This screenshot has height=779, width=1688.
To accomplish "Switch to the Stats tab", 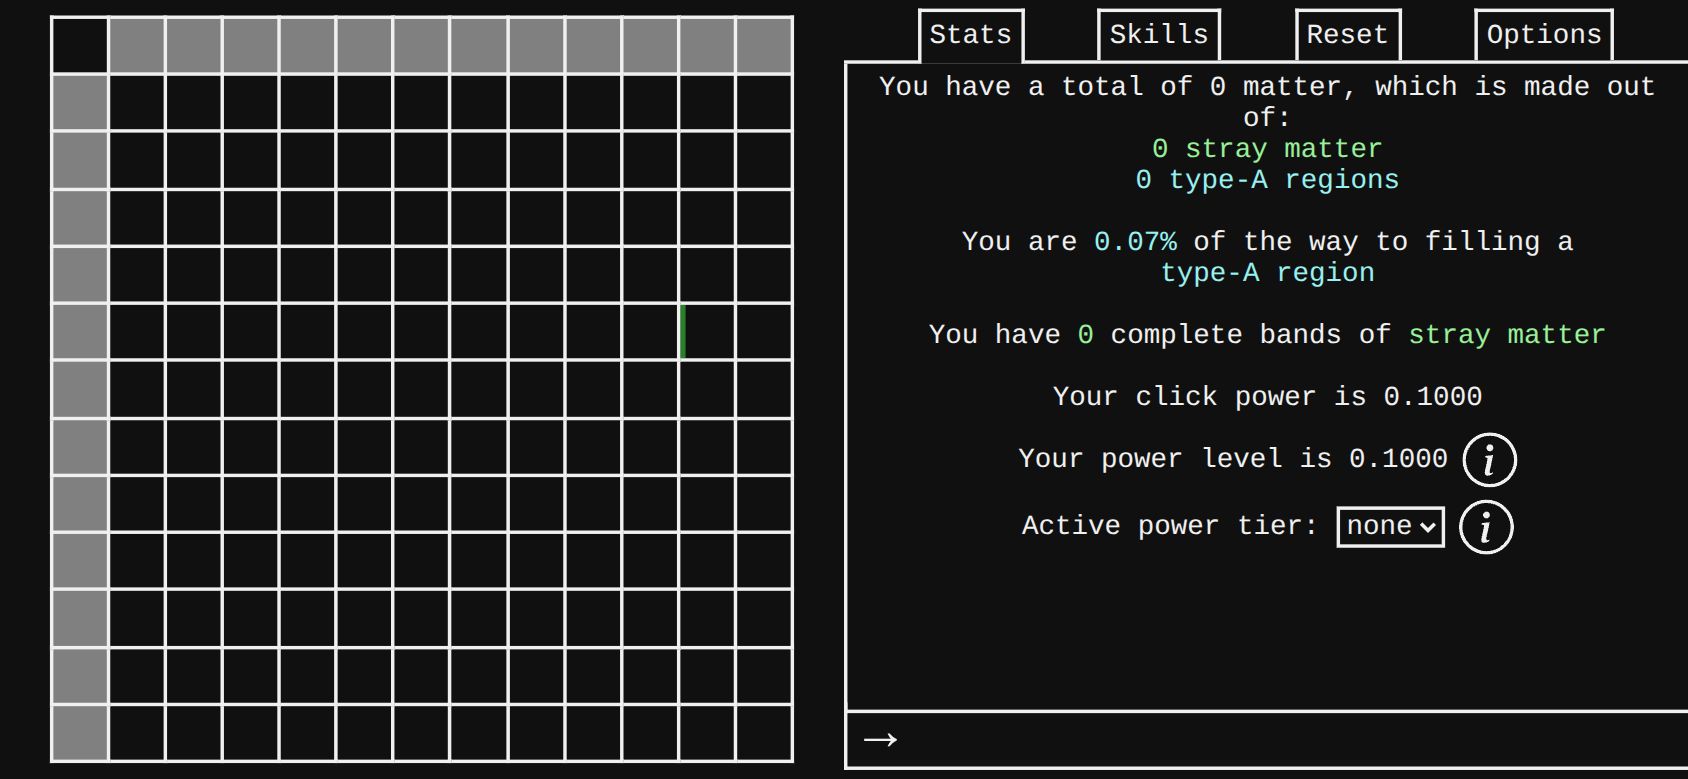I will click(x=971, y=35).
